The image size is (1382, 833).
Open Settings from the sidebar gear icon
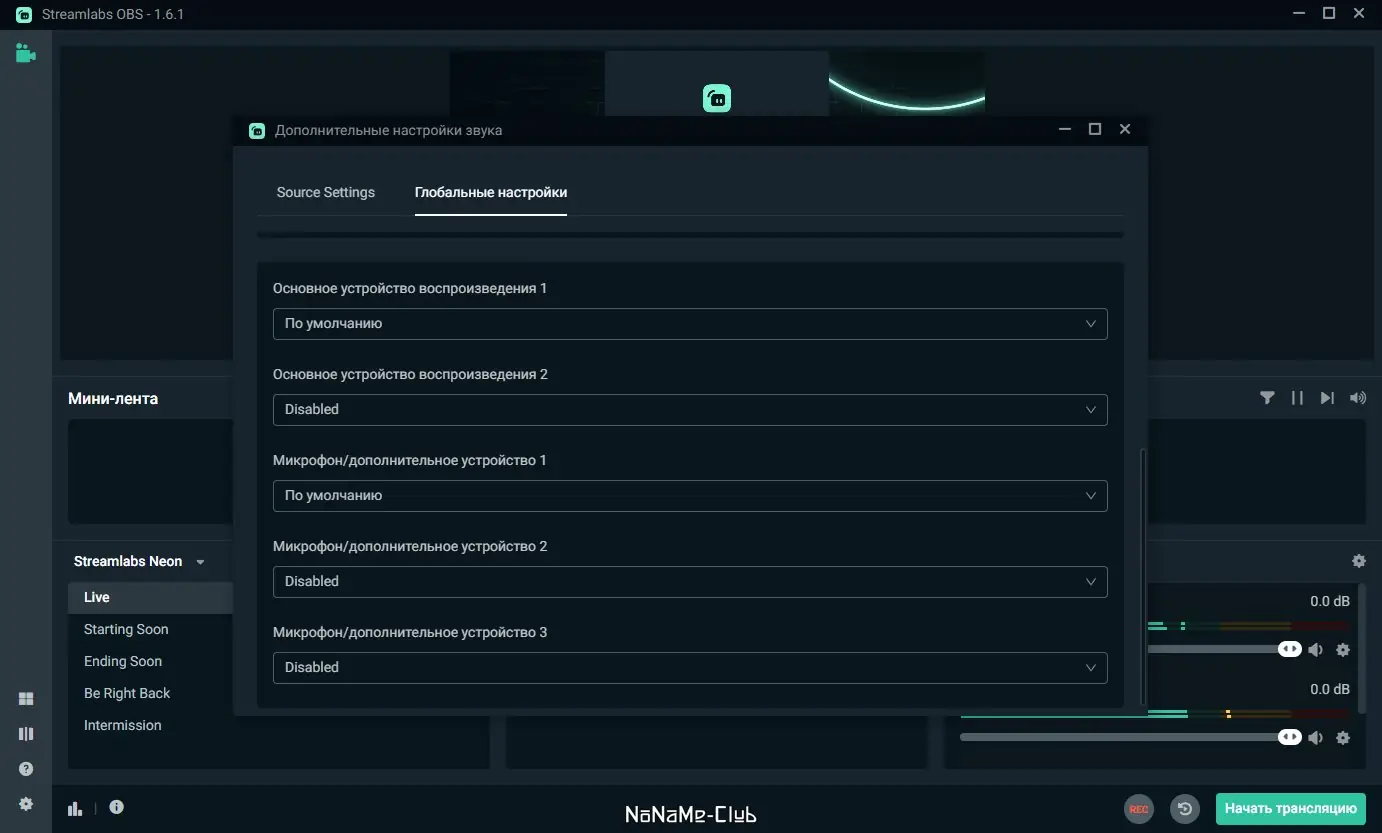click(26, 804)
